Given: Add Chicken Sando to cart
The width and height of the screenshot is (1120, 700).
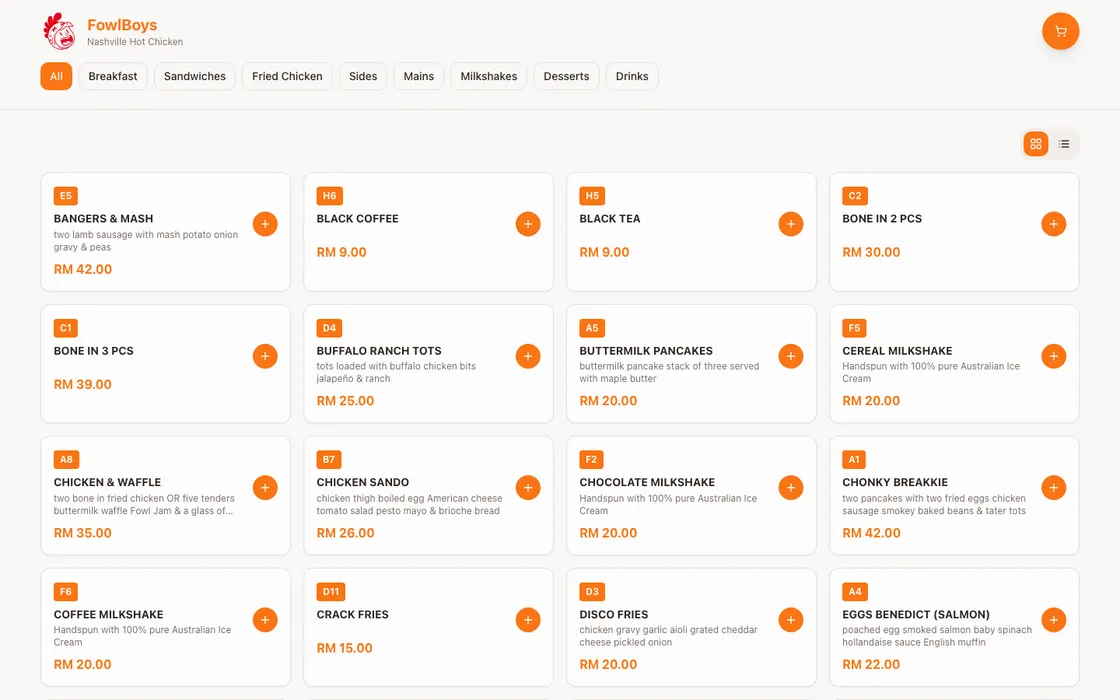Looking at the screenshot, I should [528, 488].
